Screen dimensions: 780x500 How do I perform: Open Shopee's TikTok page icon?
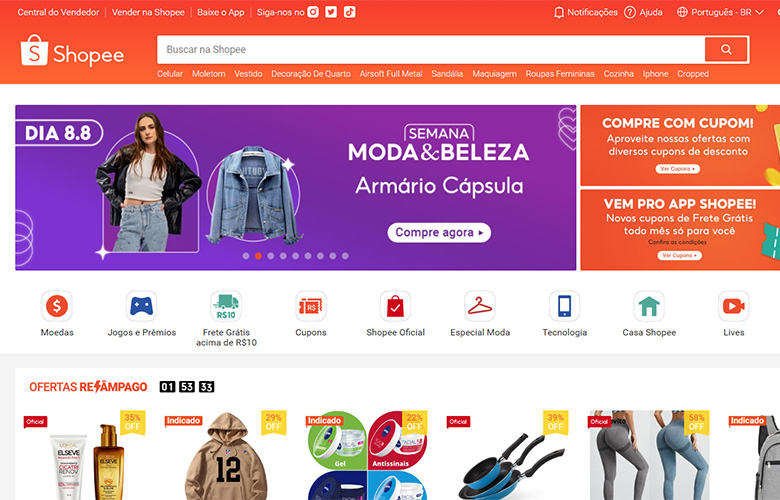[x=349, y=12]
